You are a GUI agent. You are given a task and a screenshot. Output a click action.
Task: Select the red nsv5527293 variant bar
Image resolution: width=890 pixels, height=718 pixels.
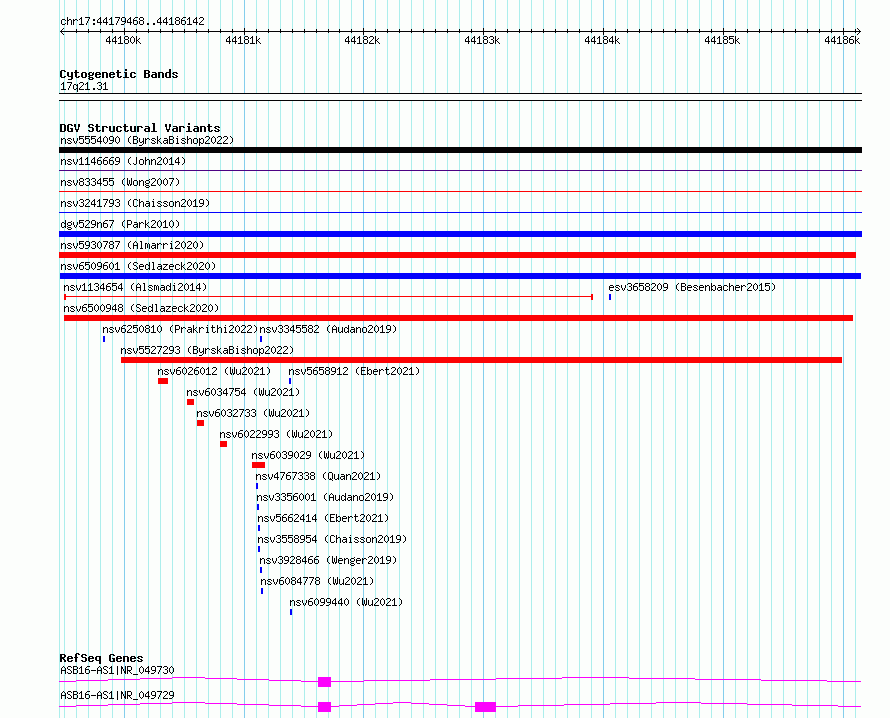[481, 360]
